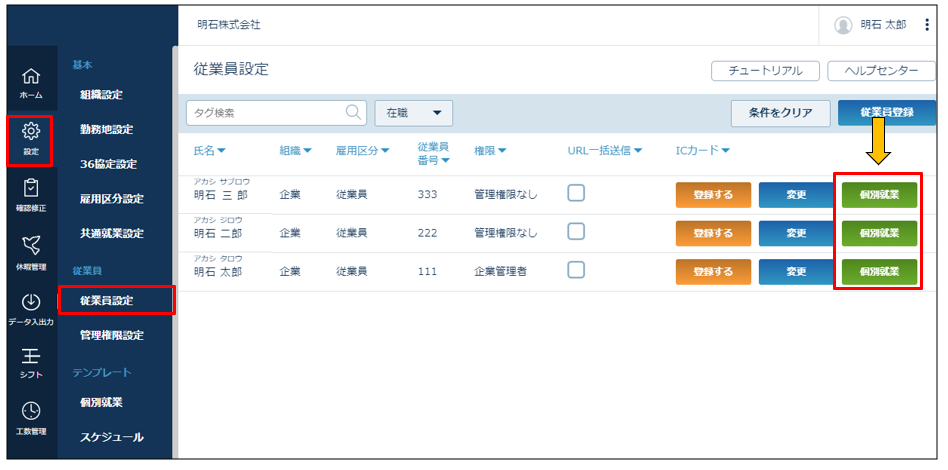
Task: Click employee name 明石 二郎
Action: pos(218,233)
